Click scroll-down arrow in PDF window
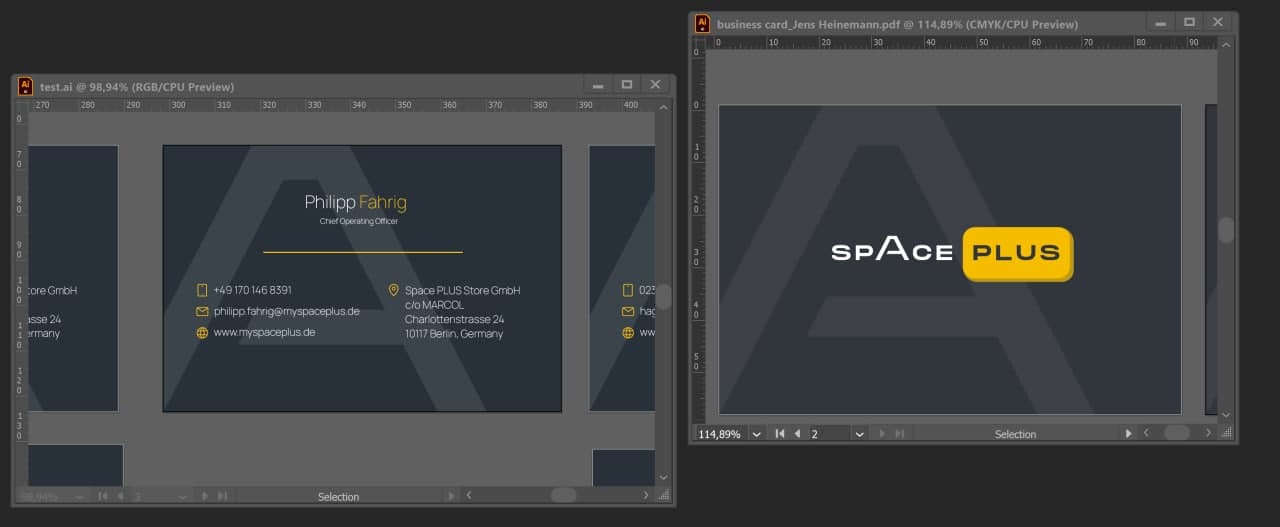The width and height of the screenshot is (1280, 527). [1226, 415]
